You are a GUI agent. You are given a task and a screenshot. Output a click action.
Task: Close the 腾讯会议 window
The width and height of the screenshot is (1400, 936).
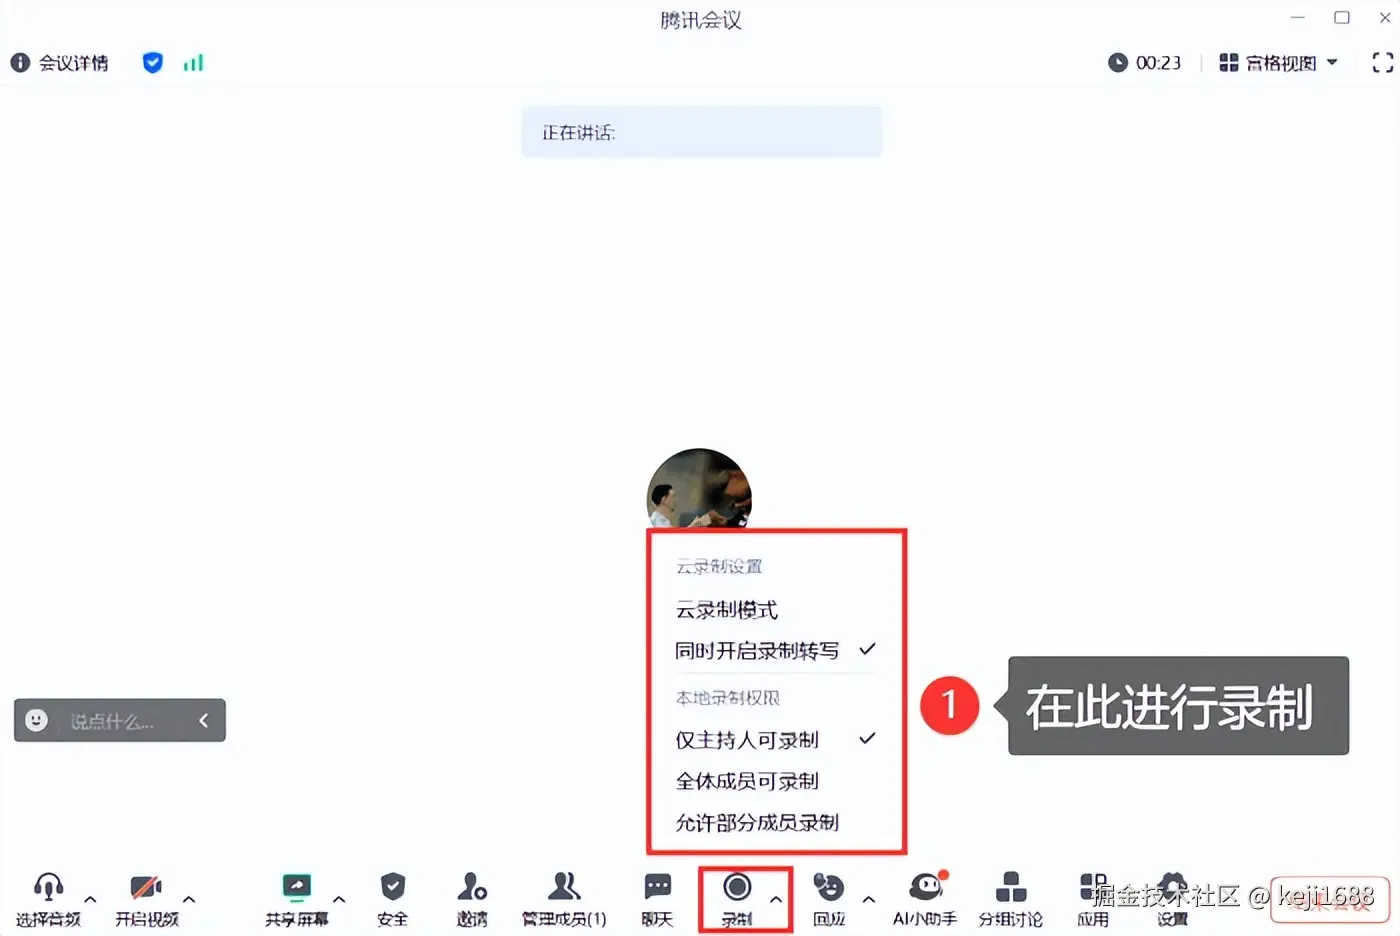tap(1385, 18)
